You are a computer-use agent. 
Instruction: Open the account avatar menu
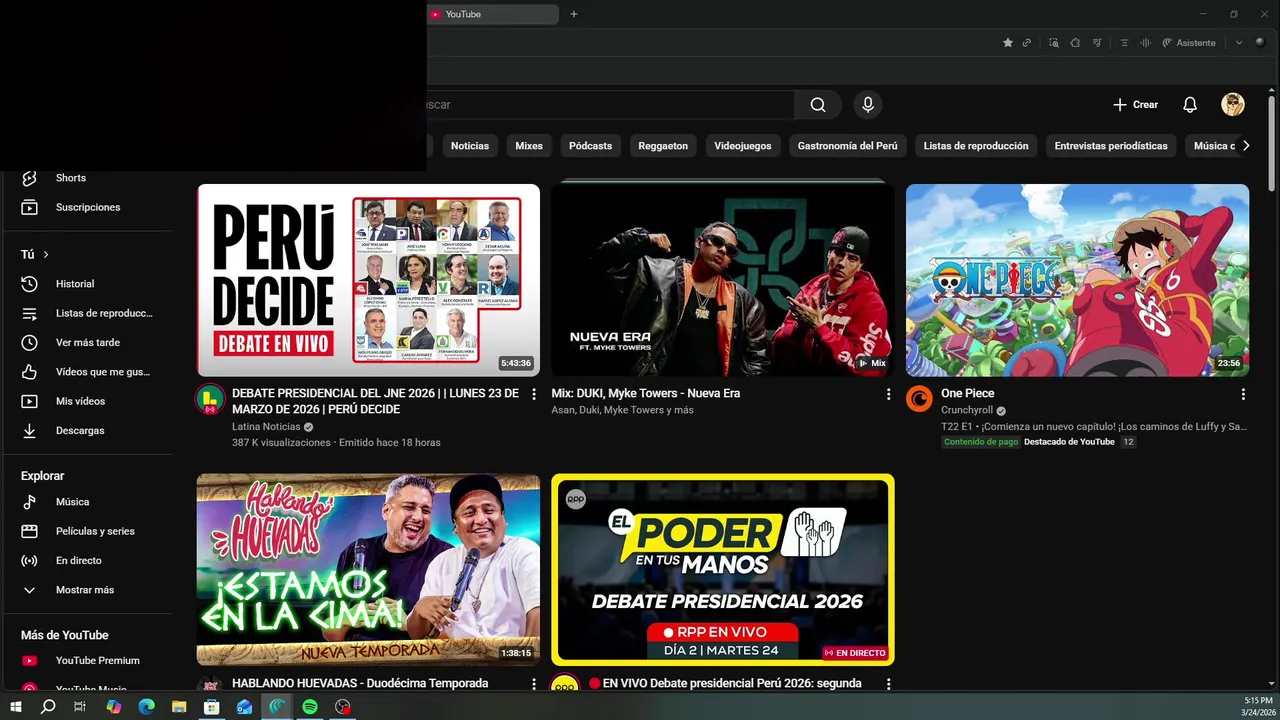tap(1232, 105)
